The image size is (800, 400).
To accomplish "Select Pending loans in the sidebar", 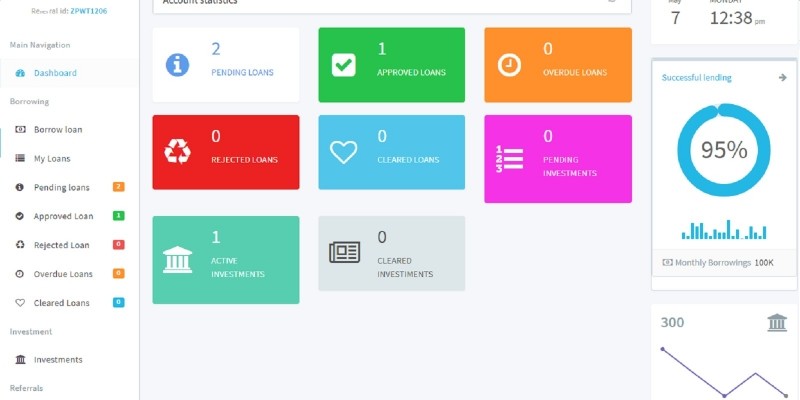I will (61, 187).
